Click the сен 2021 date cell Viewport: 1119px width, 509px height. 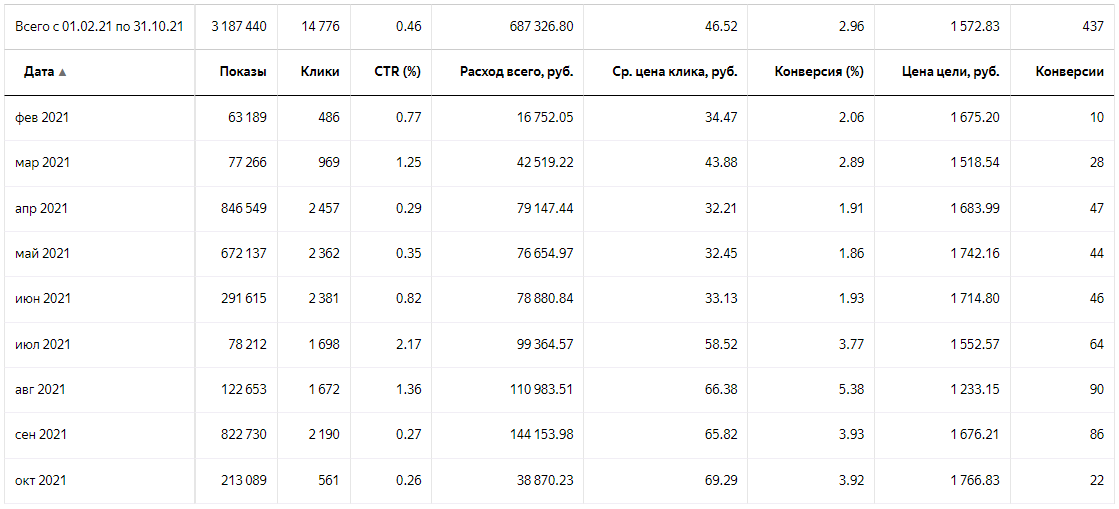(41, 435)
